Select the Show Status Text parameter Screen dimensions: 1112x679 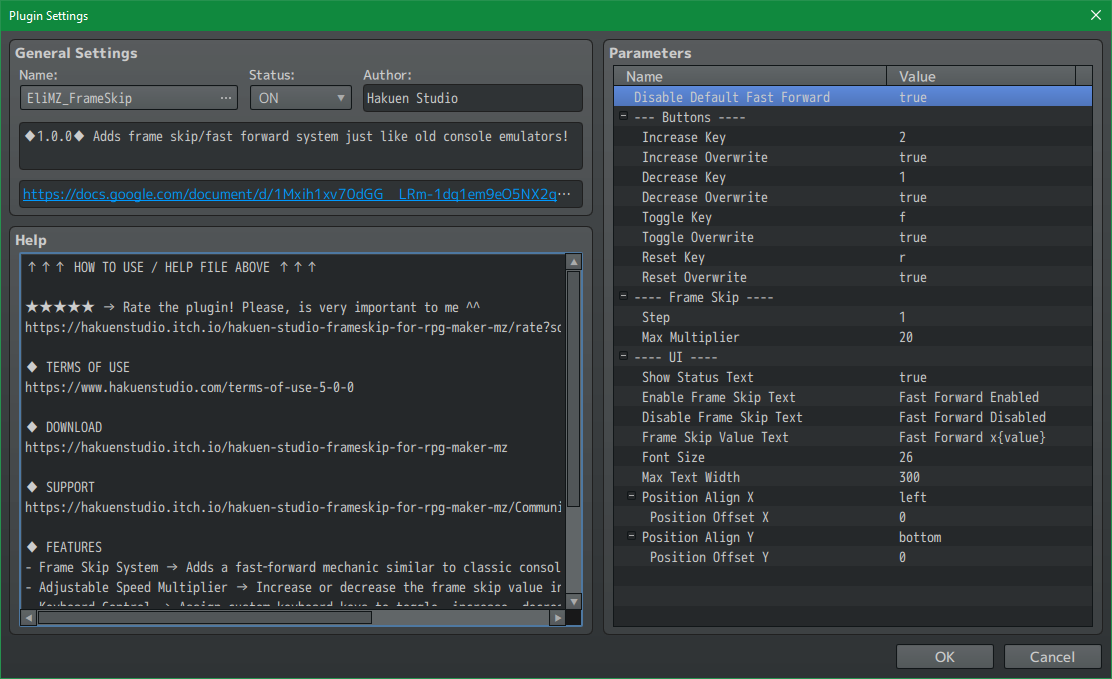click(x=698, y=377)
